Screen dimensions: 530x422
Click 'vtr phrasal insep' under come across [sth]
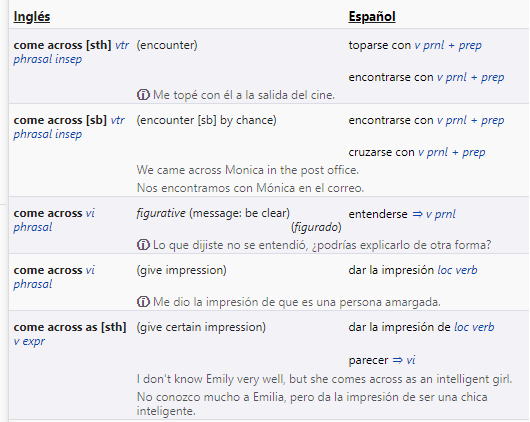71,52
